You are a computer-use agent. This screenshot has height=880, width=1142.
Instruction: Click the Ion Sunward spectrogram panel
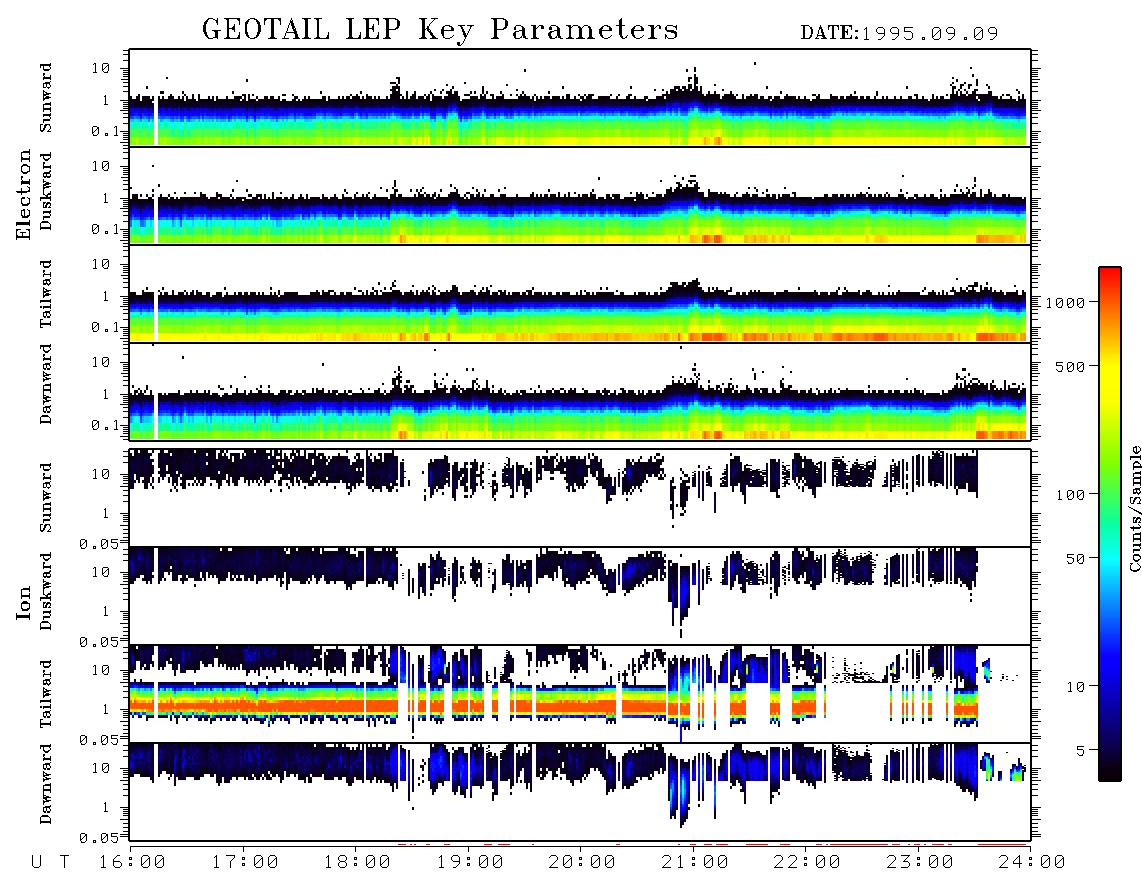click(x=580, y=498)
